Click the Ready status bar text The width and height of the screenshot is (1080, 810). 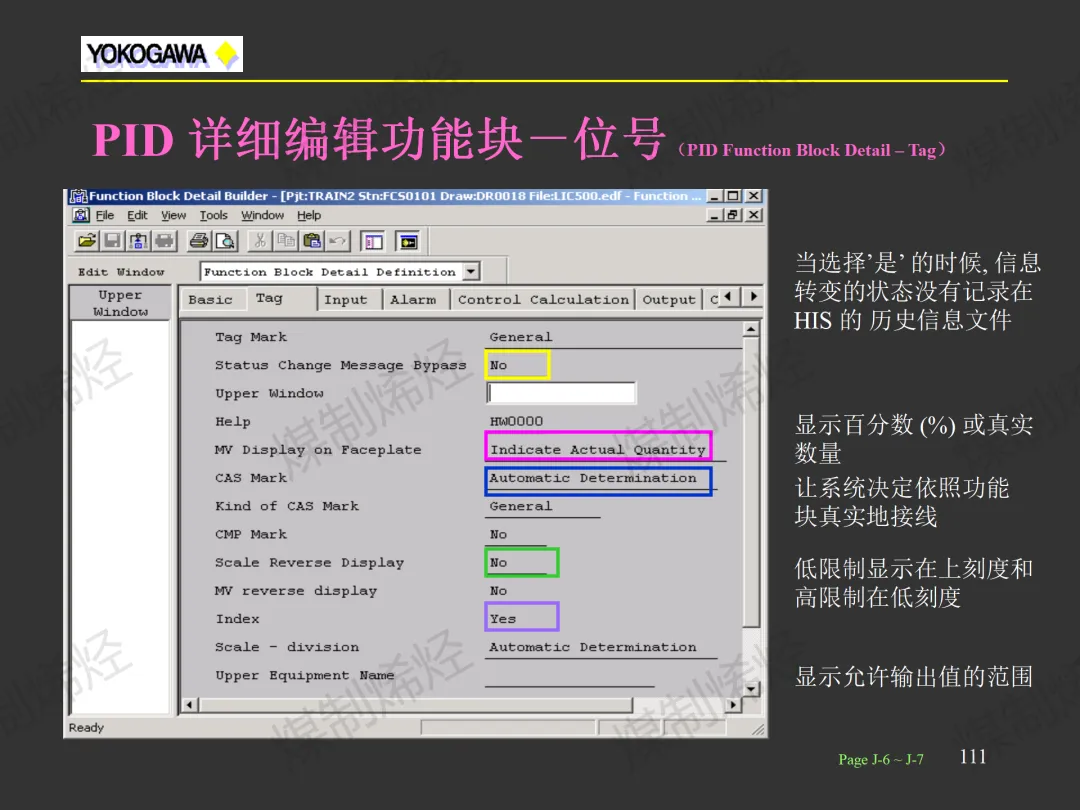coord(86,727)
